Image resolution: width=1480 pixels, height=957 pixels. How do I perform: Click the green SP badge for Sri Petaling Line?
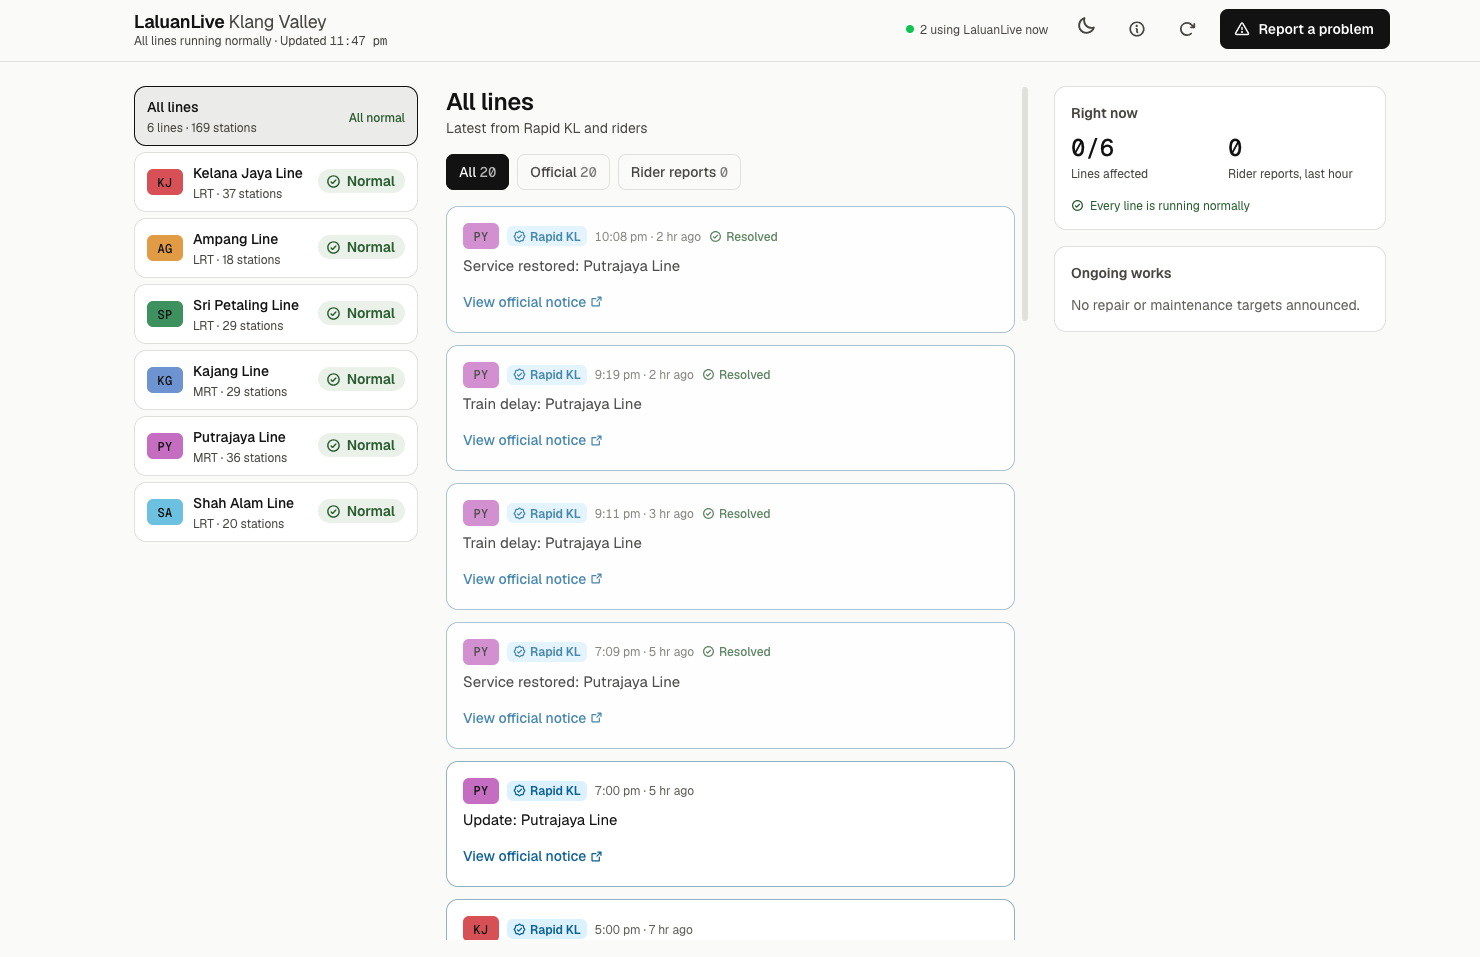165,314
